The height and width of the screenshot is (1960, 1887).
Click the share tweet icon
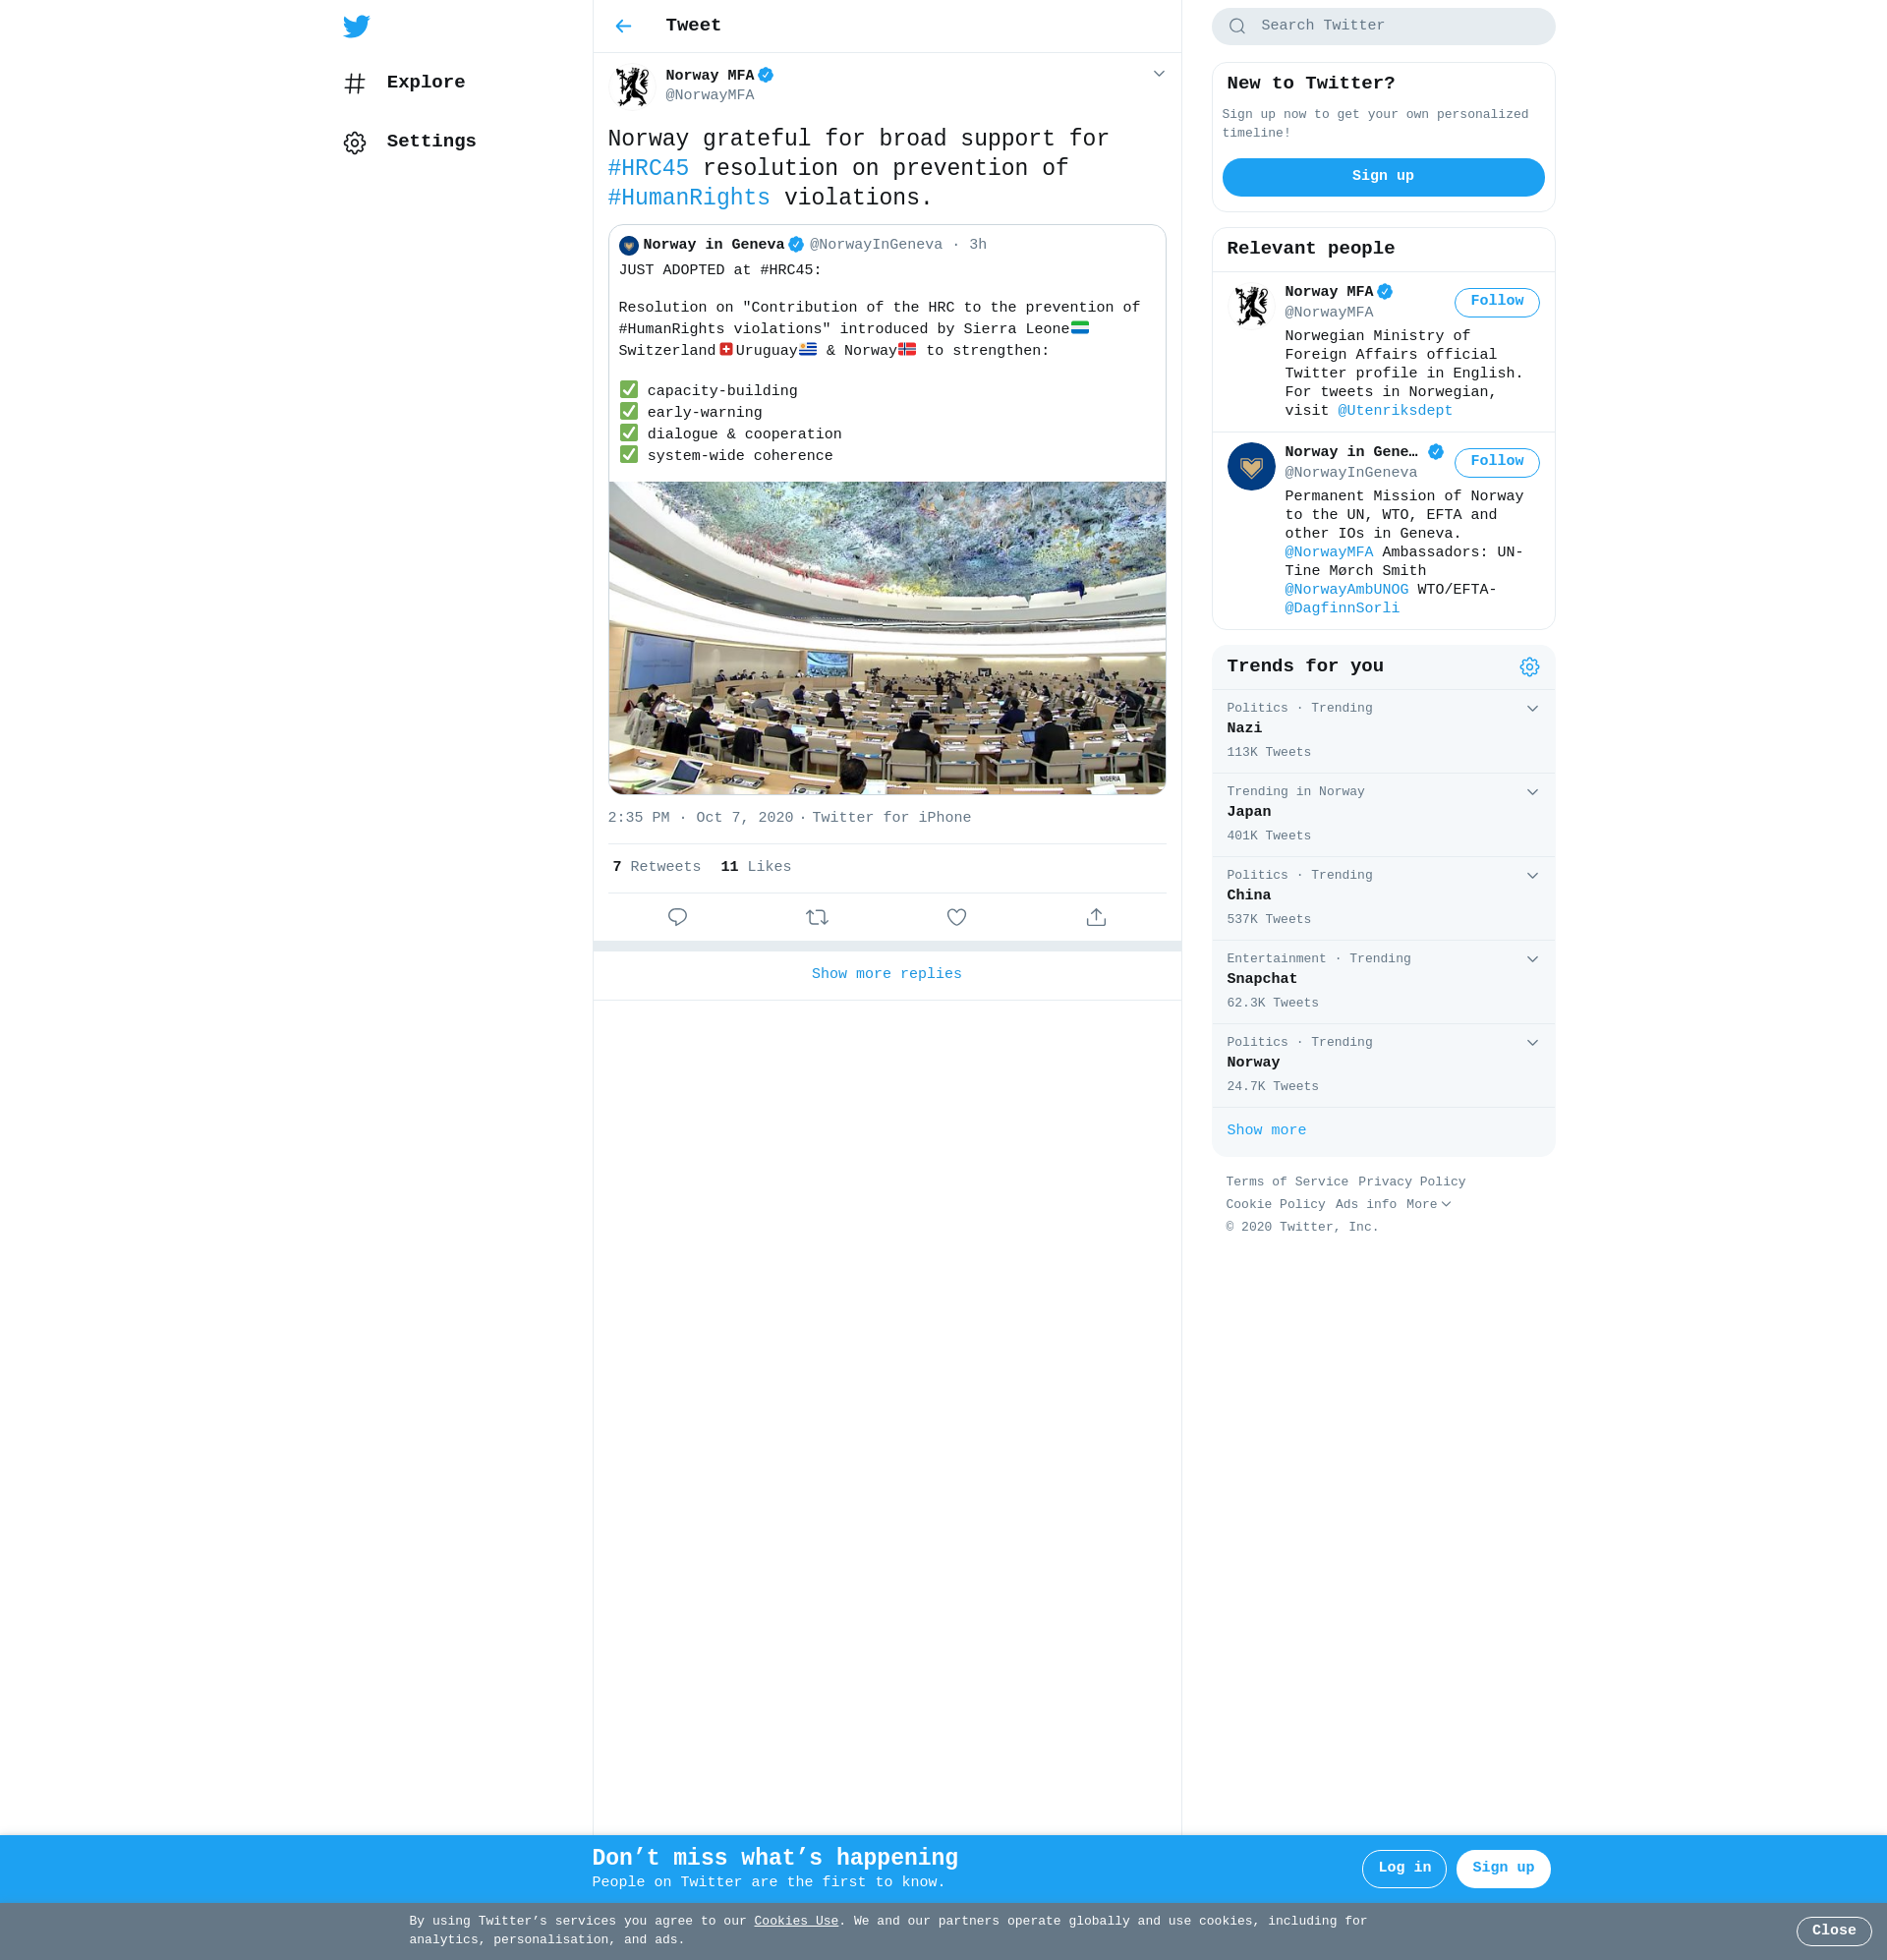click(x=1096, y=917)
